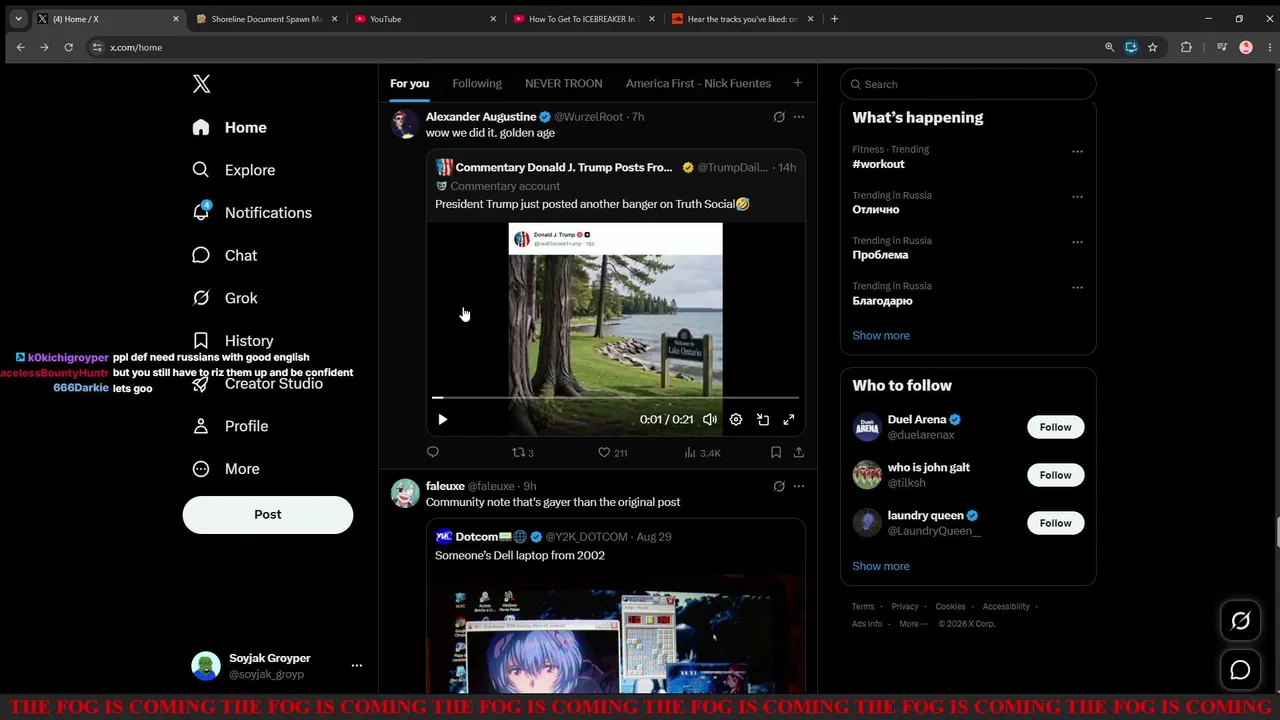Screen dimensions: 1280x720
Task: Open faleuxe's profile avatar
Action: coord(405,494)
